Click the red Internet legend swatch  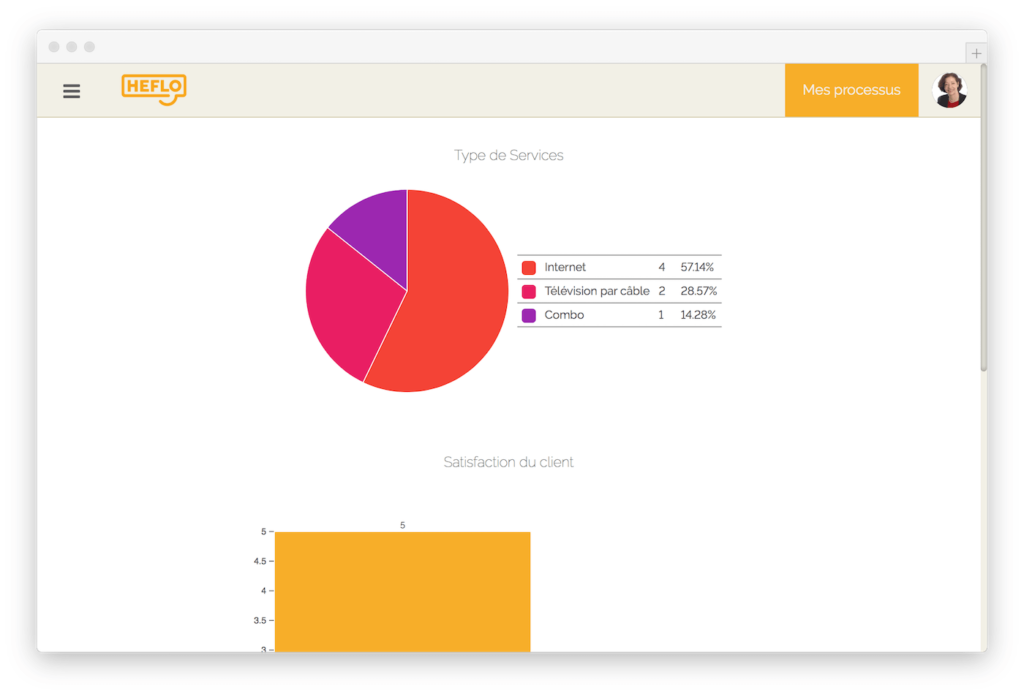click(529, 268)
